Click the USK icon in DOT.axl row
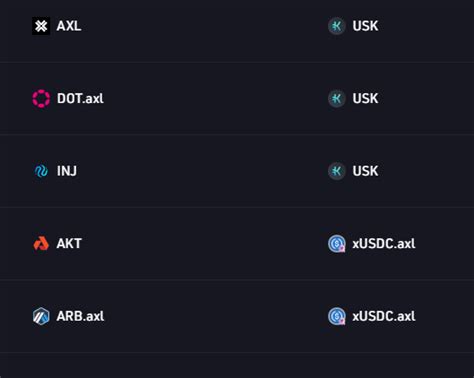 (x=337, y=99)
